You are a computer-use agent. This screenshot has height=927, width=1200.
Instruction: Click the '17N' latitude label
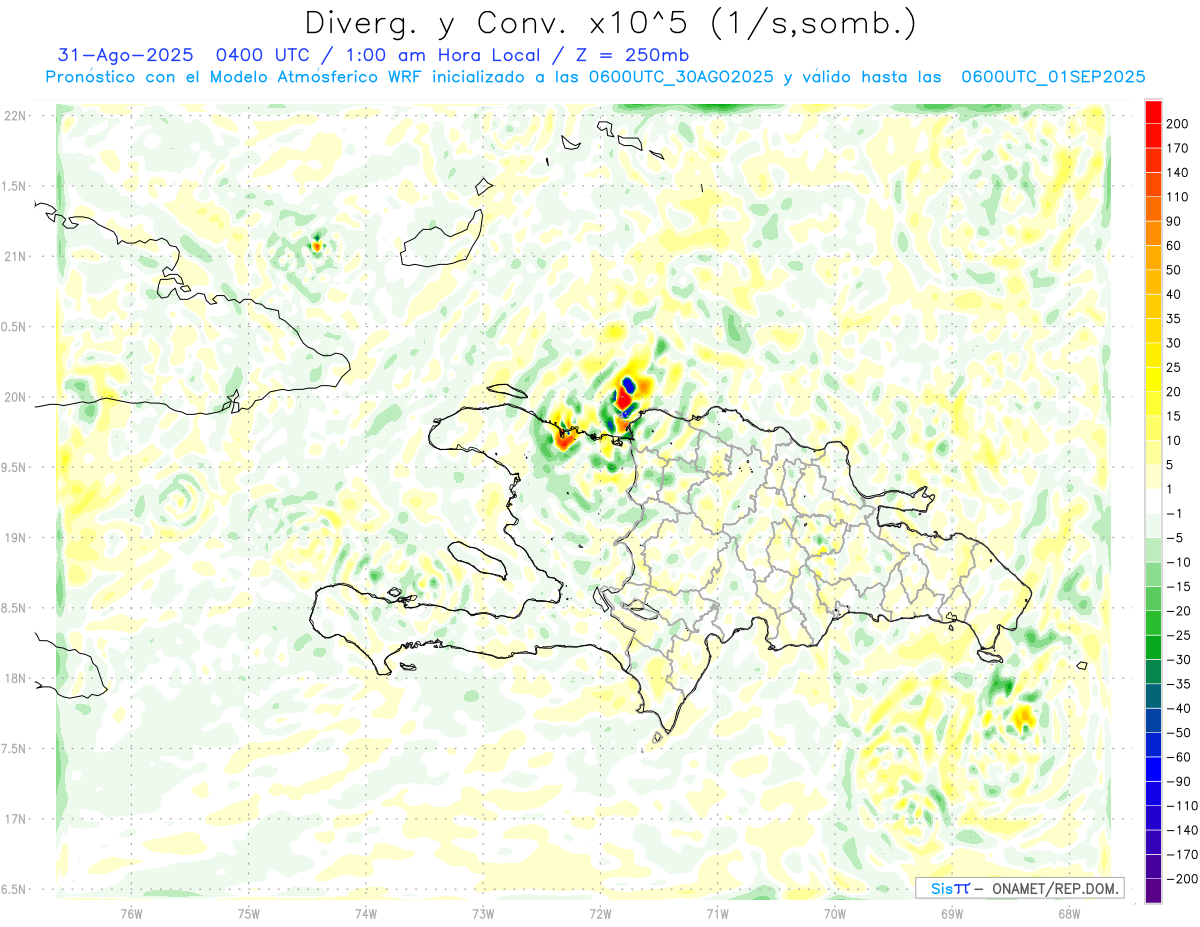(x=15, y=819)
